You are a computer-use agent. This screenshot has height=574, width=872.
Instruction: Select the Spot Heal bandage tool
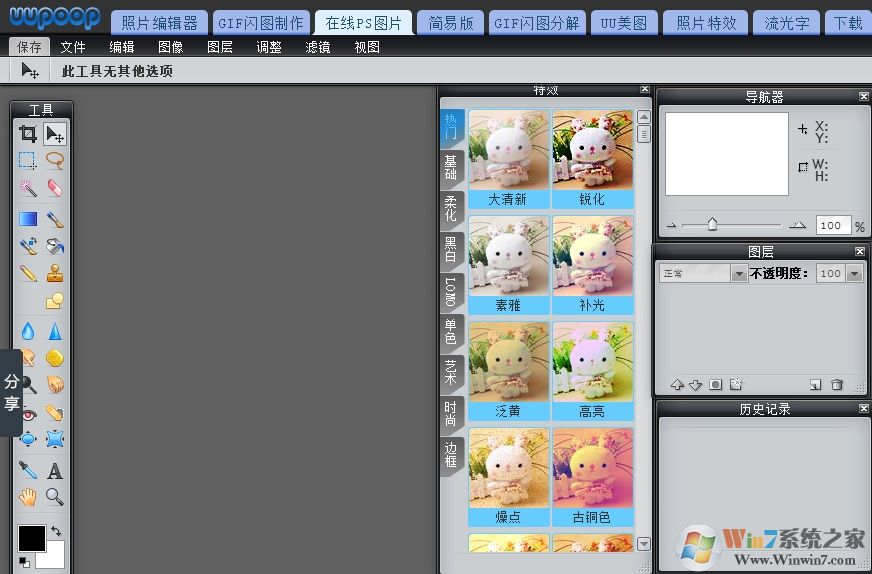pyautogui.click(x=55, y=412)
